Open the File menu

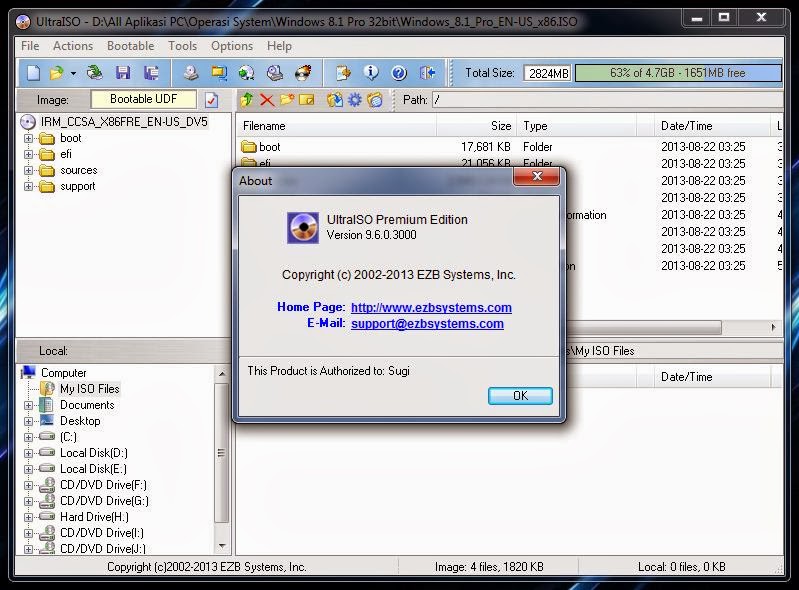(x=30, y=46)
